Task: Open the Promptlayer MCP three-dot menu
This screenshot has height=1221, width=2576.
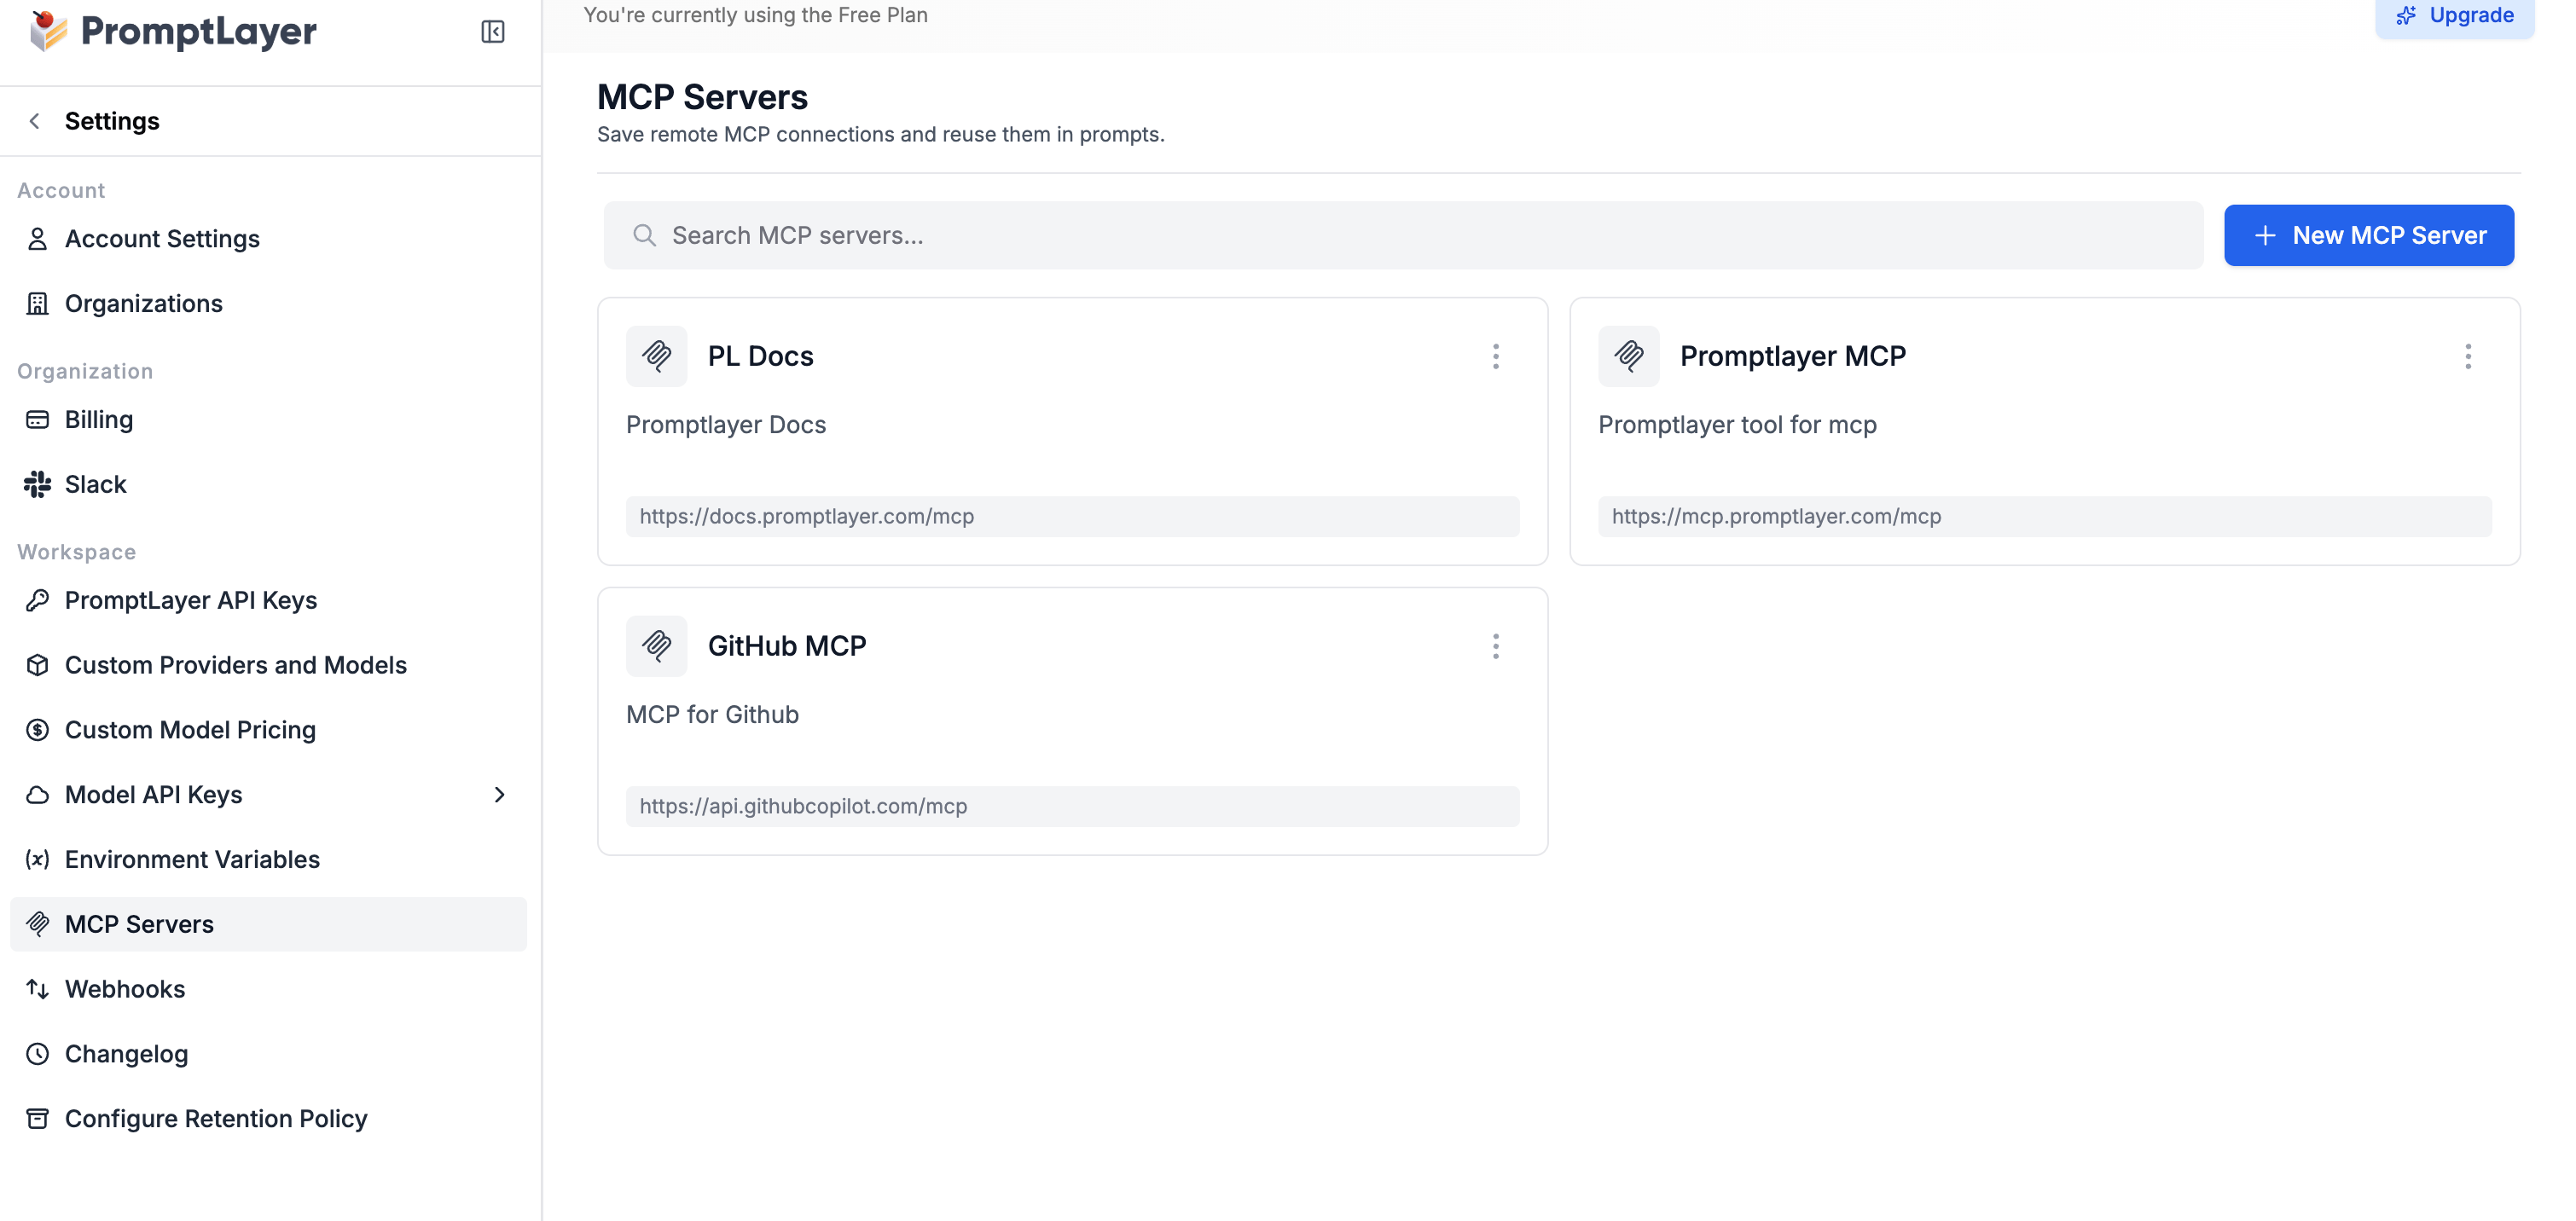Action: 2467,356
